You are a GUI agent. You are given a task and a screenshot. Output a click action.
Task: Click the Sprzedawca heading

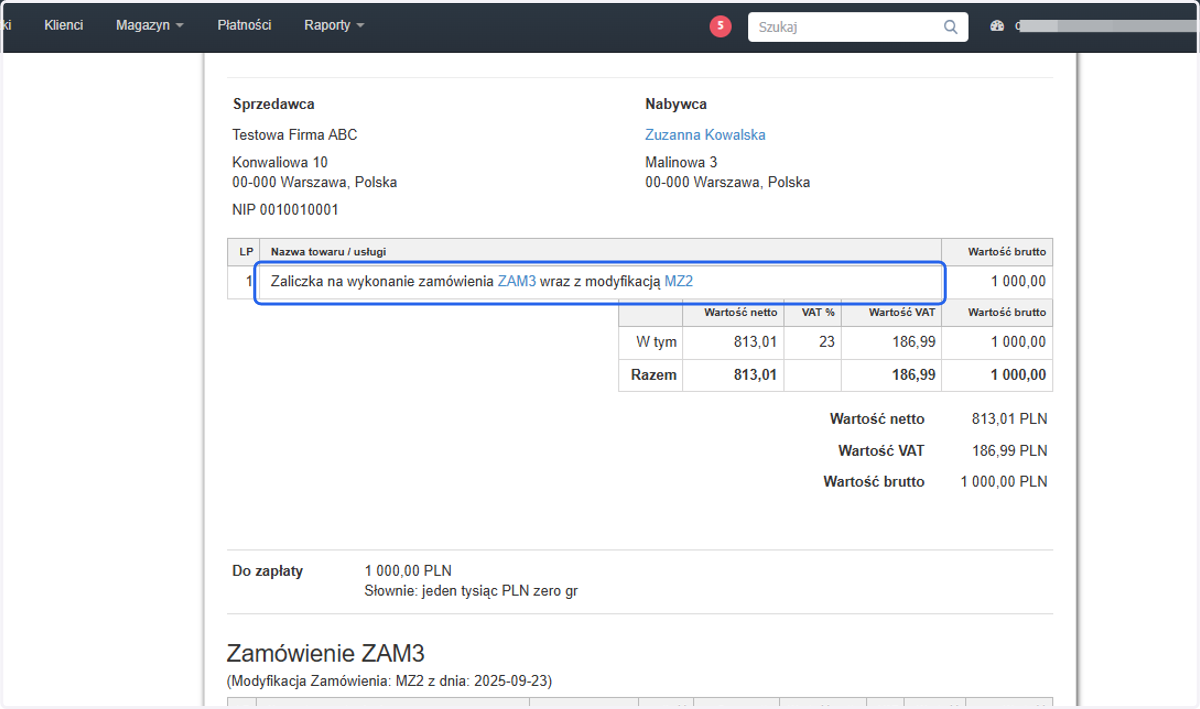coord(274,104)
